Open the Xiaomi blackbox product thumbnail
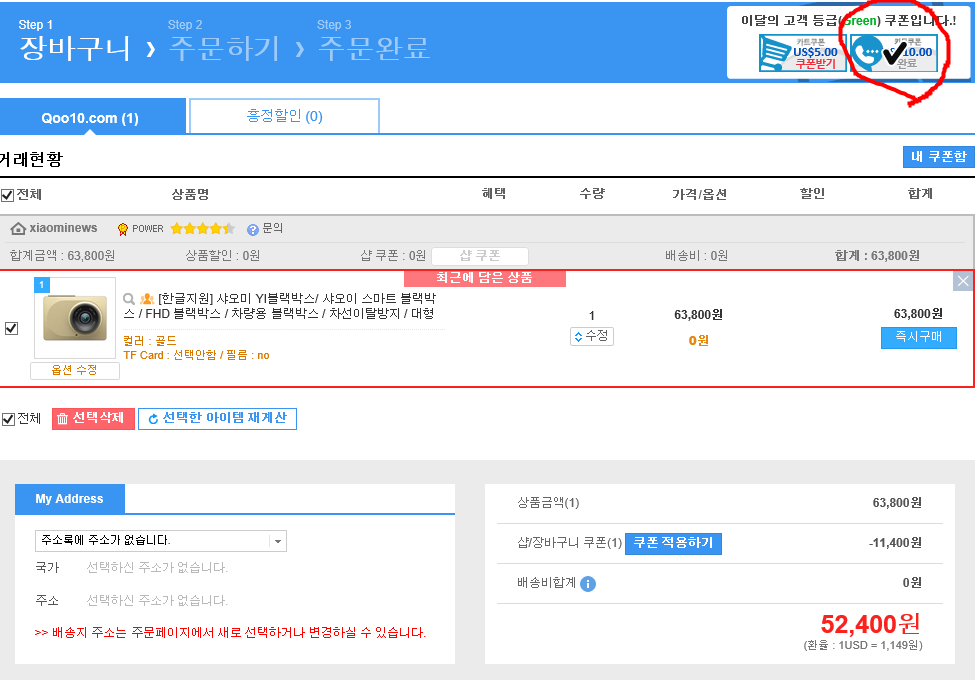Viewport: 979px width, 680px height. pos(75,319)
